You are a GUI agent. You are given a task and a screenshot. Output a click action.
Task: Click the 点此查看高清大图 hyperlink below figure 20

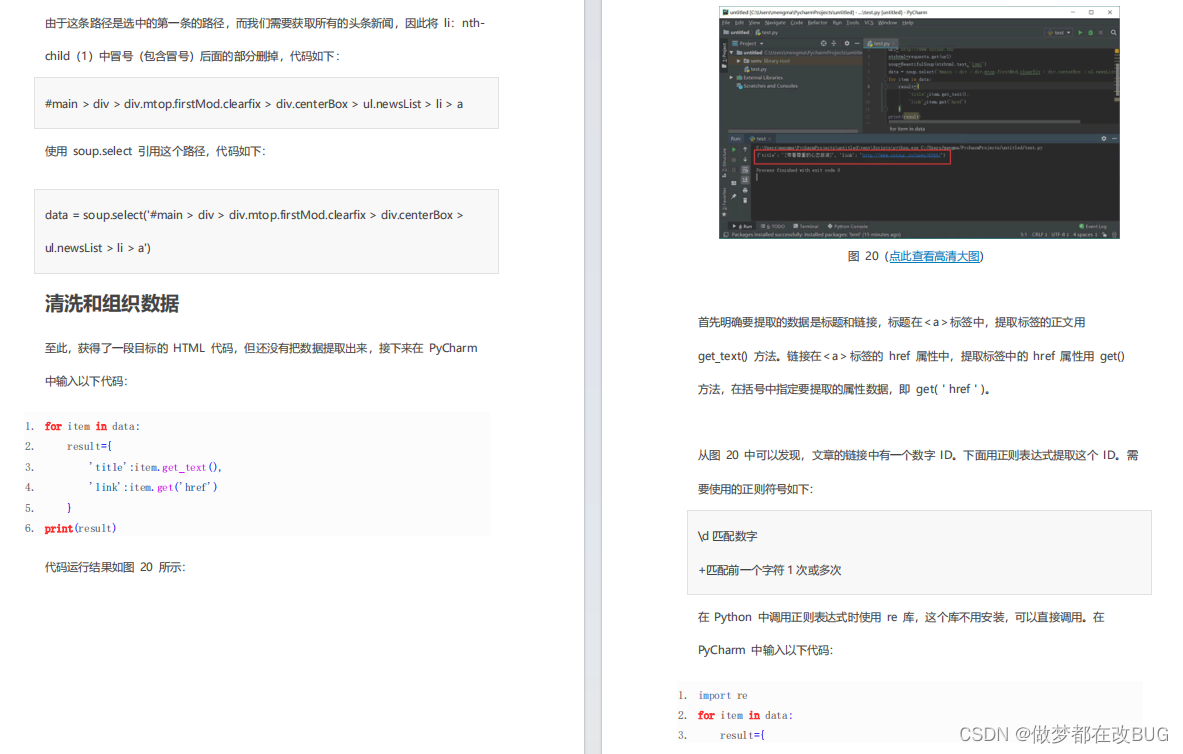(935, 256)
